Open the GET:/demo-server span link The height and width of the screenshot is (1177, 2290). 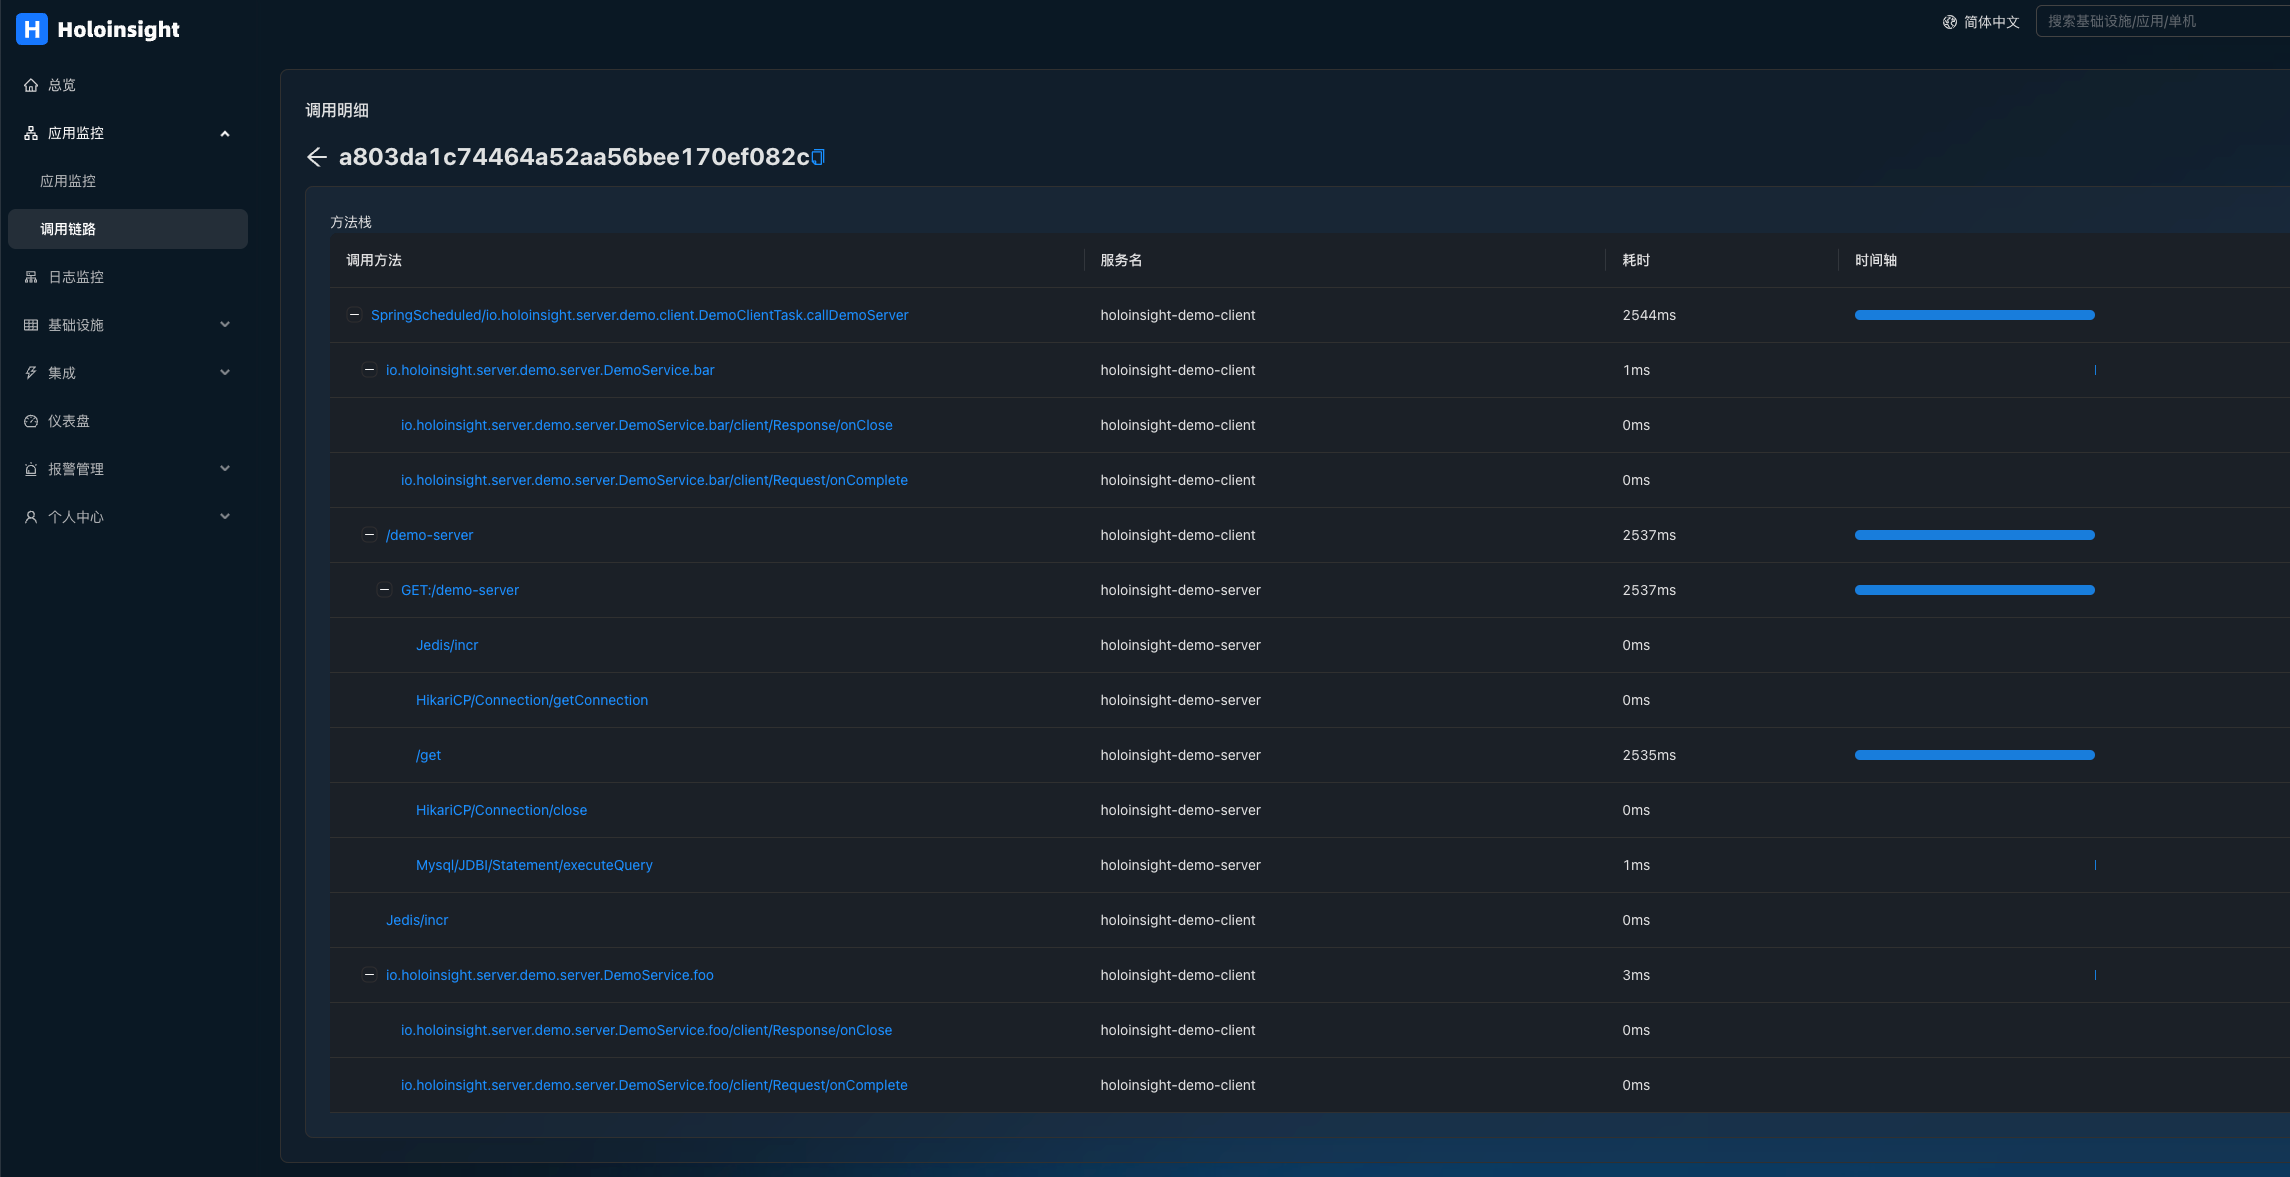[460, 590]
